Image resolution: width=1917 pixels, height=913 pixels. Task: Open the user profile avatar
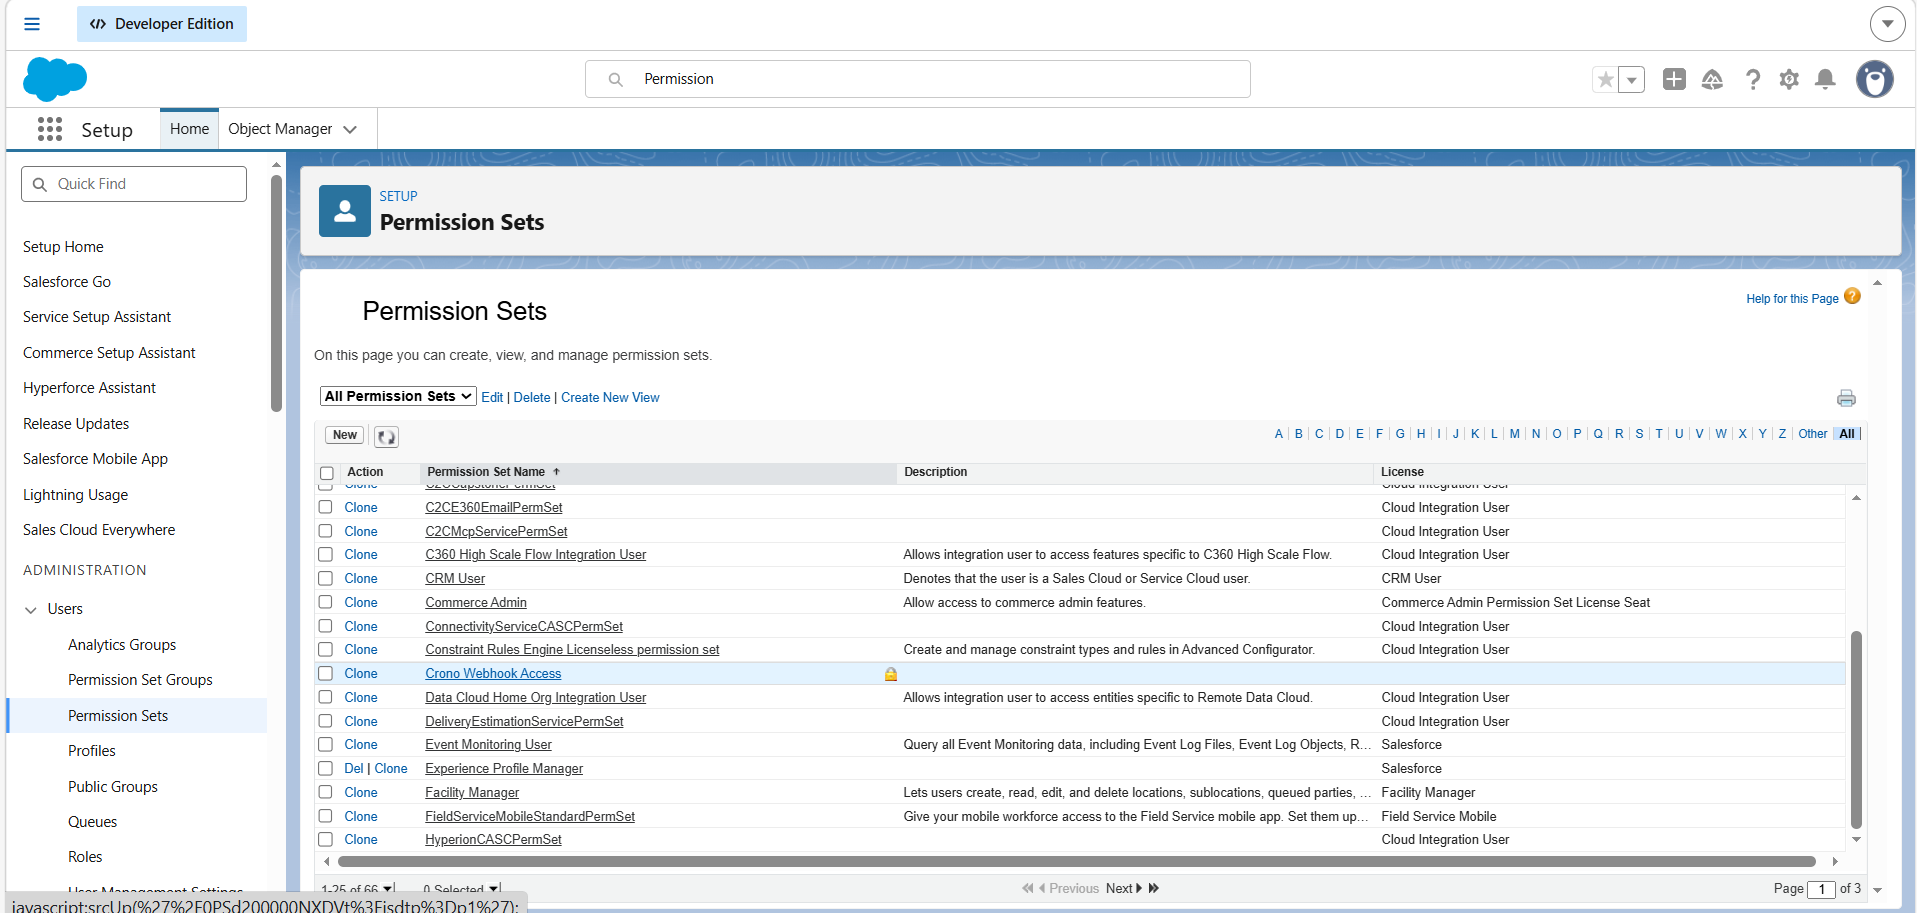(1874, 79)
